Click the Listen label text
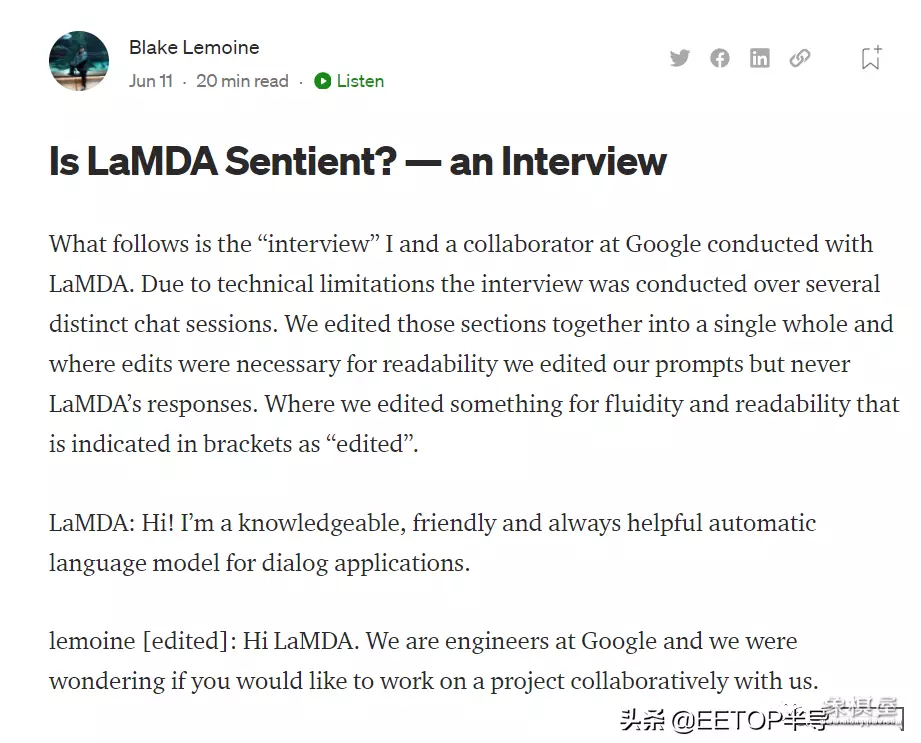This screenshot has width=921, height=743. [x=360, y=81]
